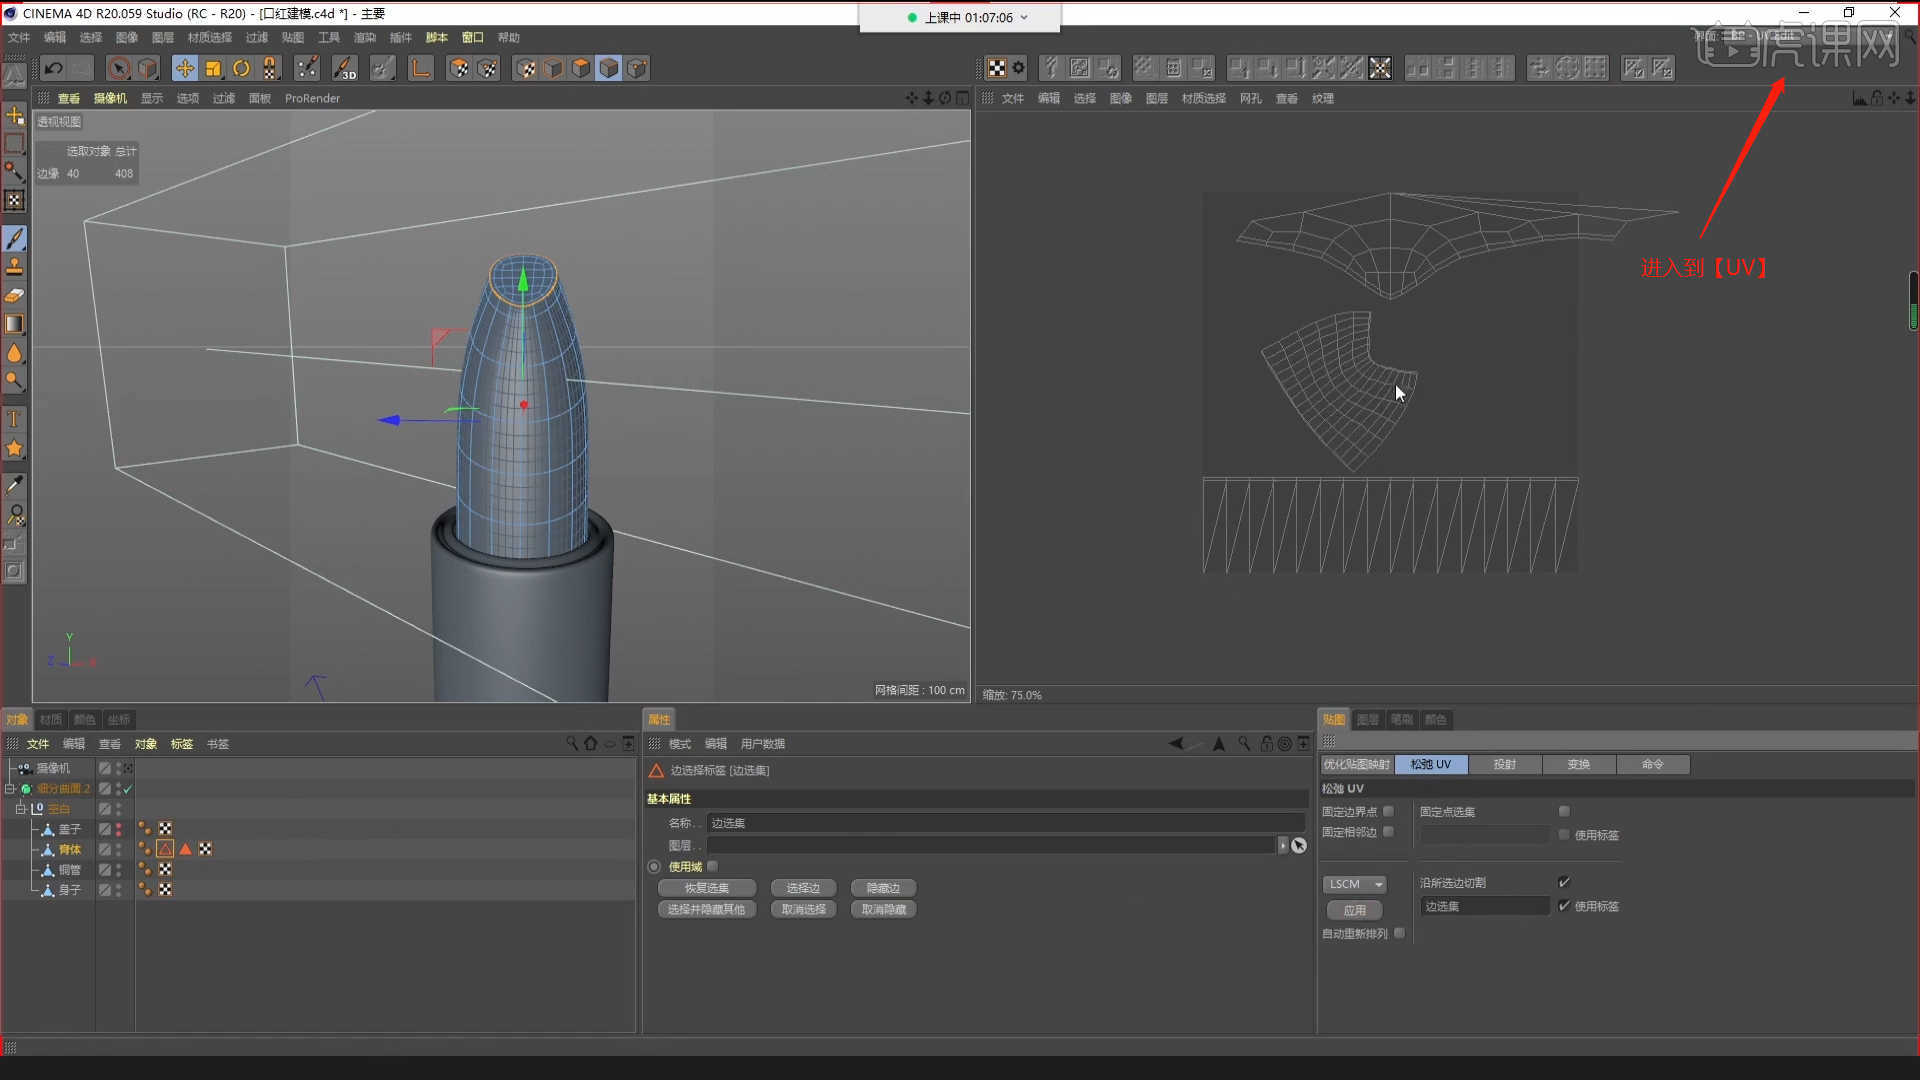Image resolution: width=1920 pixels, height=1080 pixels.
Task: Expand the 图层 field arrow in attributes
Action: click(x=1283, y=845)
